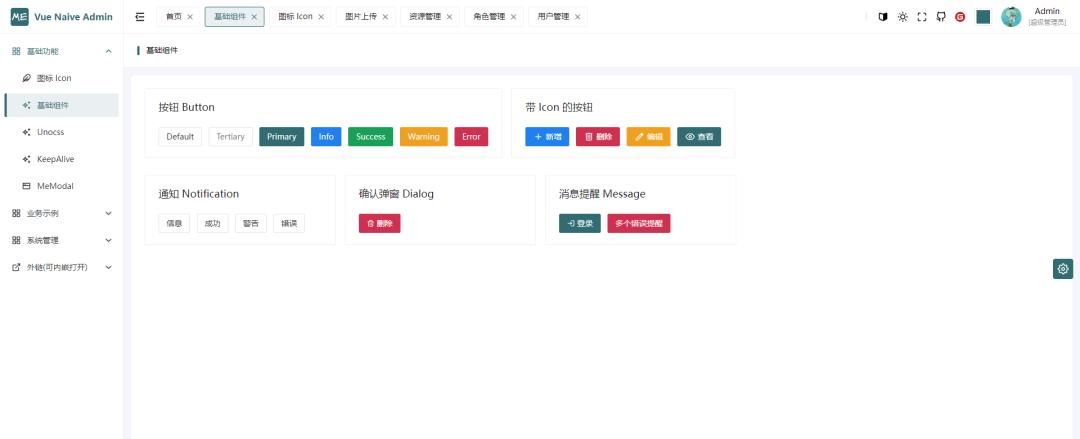Close the 基础组件 tab
The image size is (1080, 439).
coord(254,17)
